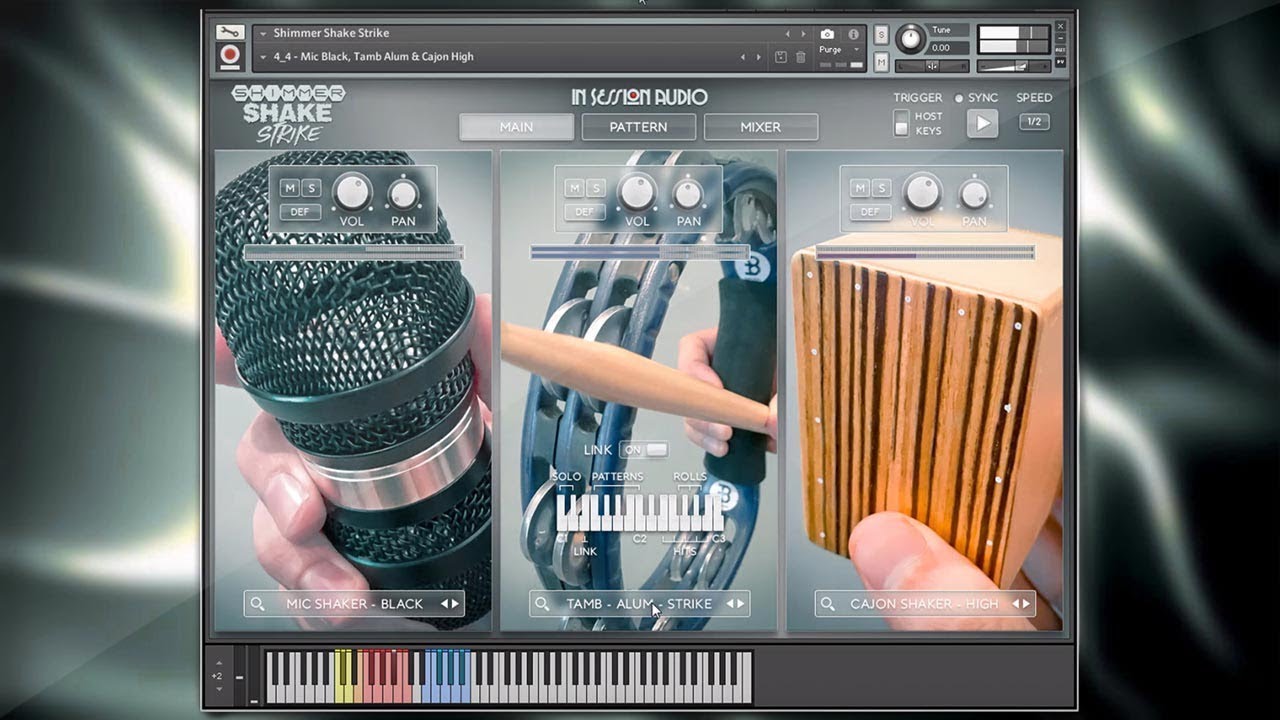Select previous sound for Tamb - Alum - Strike

[x=731, y=604]
